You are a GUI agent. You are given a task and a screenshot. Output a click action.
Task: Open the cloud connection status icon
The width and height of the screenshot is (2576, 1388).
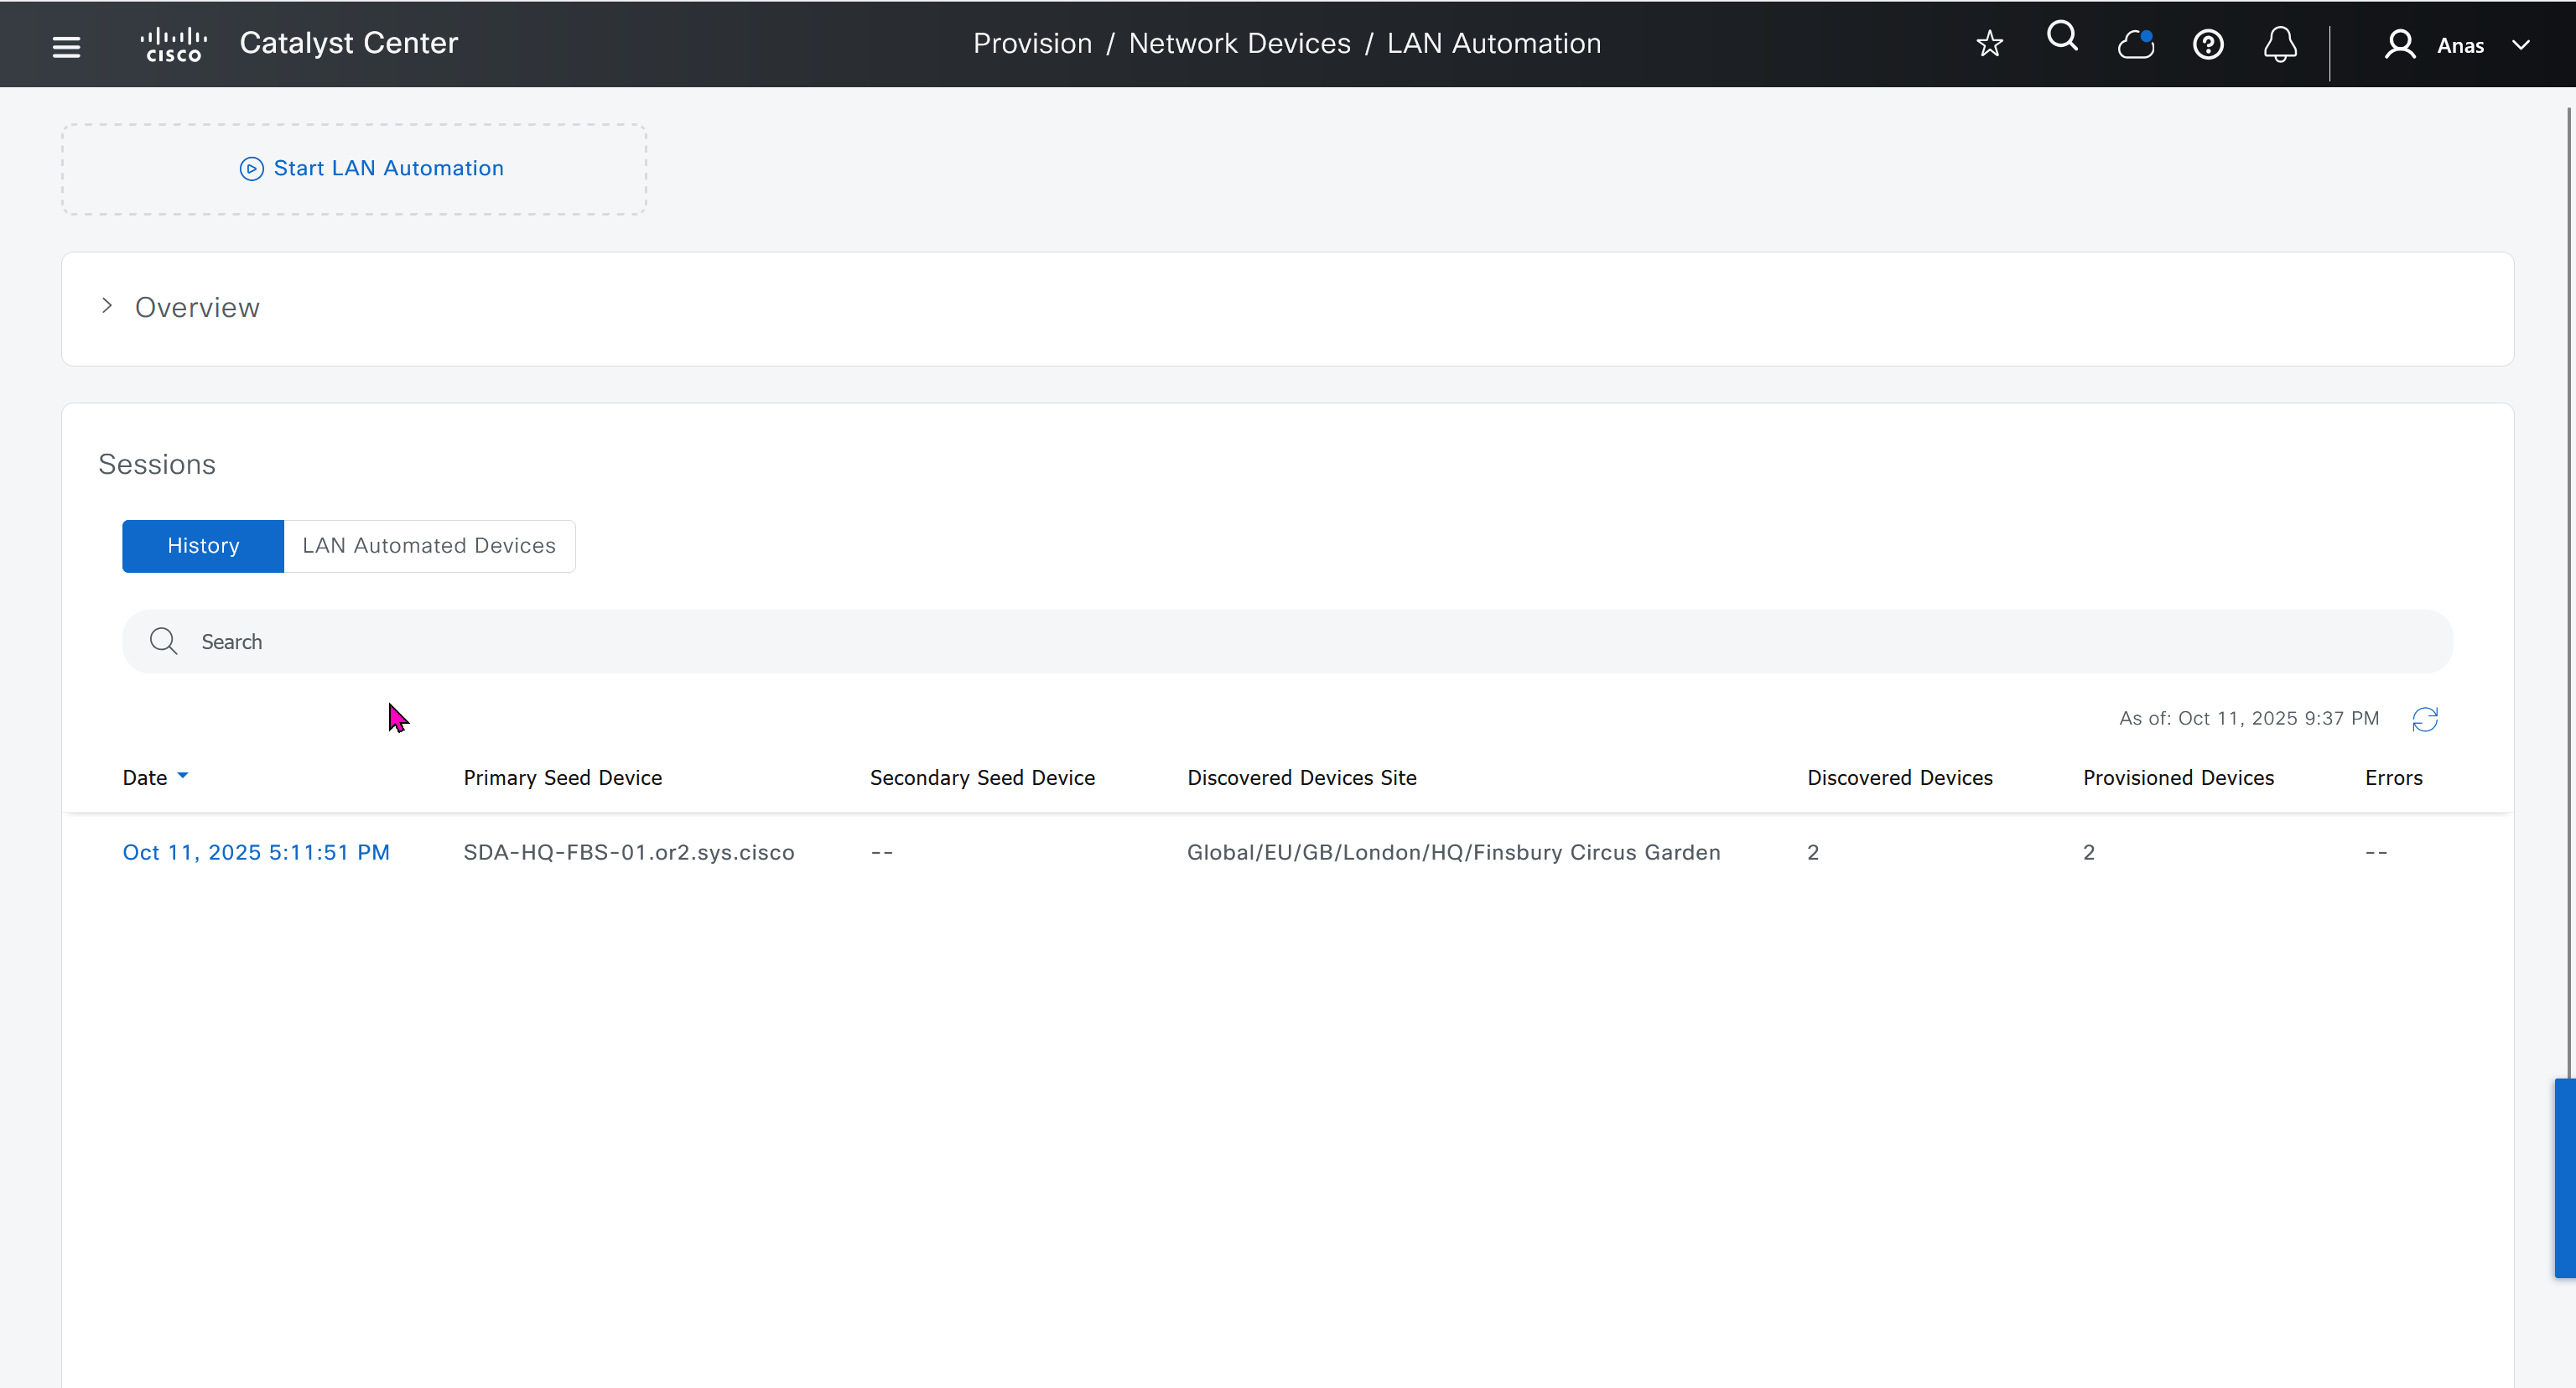pyautogui.click(x=2135, y=45)
